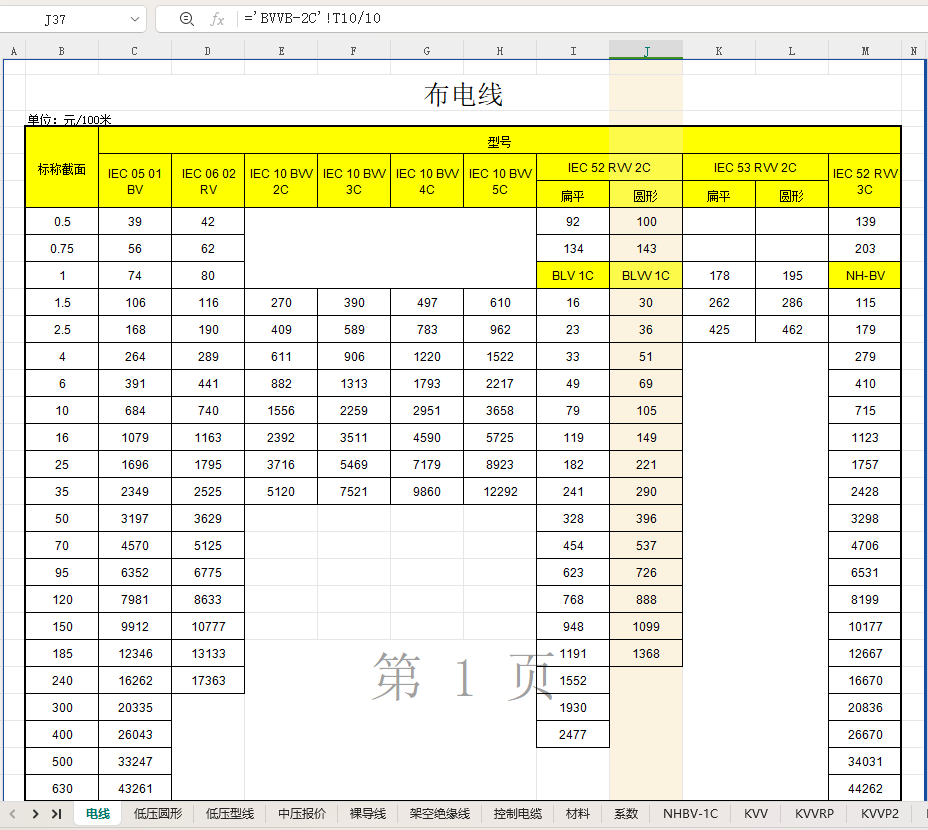
Task: Select the 裸导线 sheet tab
Action: (x=367, y=814)
